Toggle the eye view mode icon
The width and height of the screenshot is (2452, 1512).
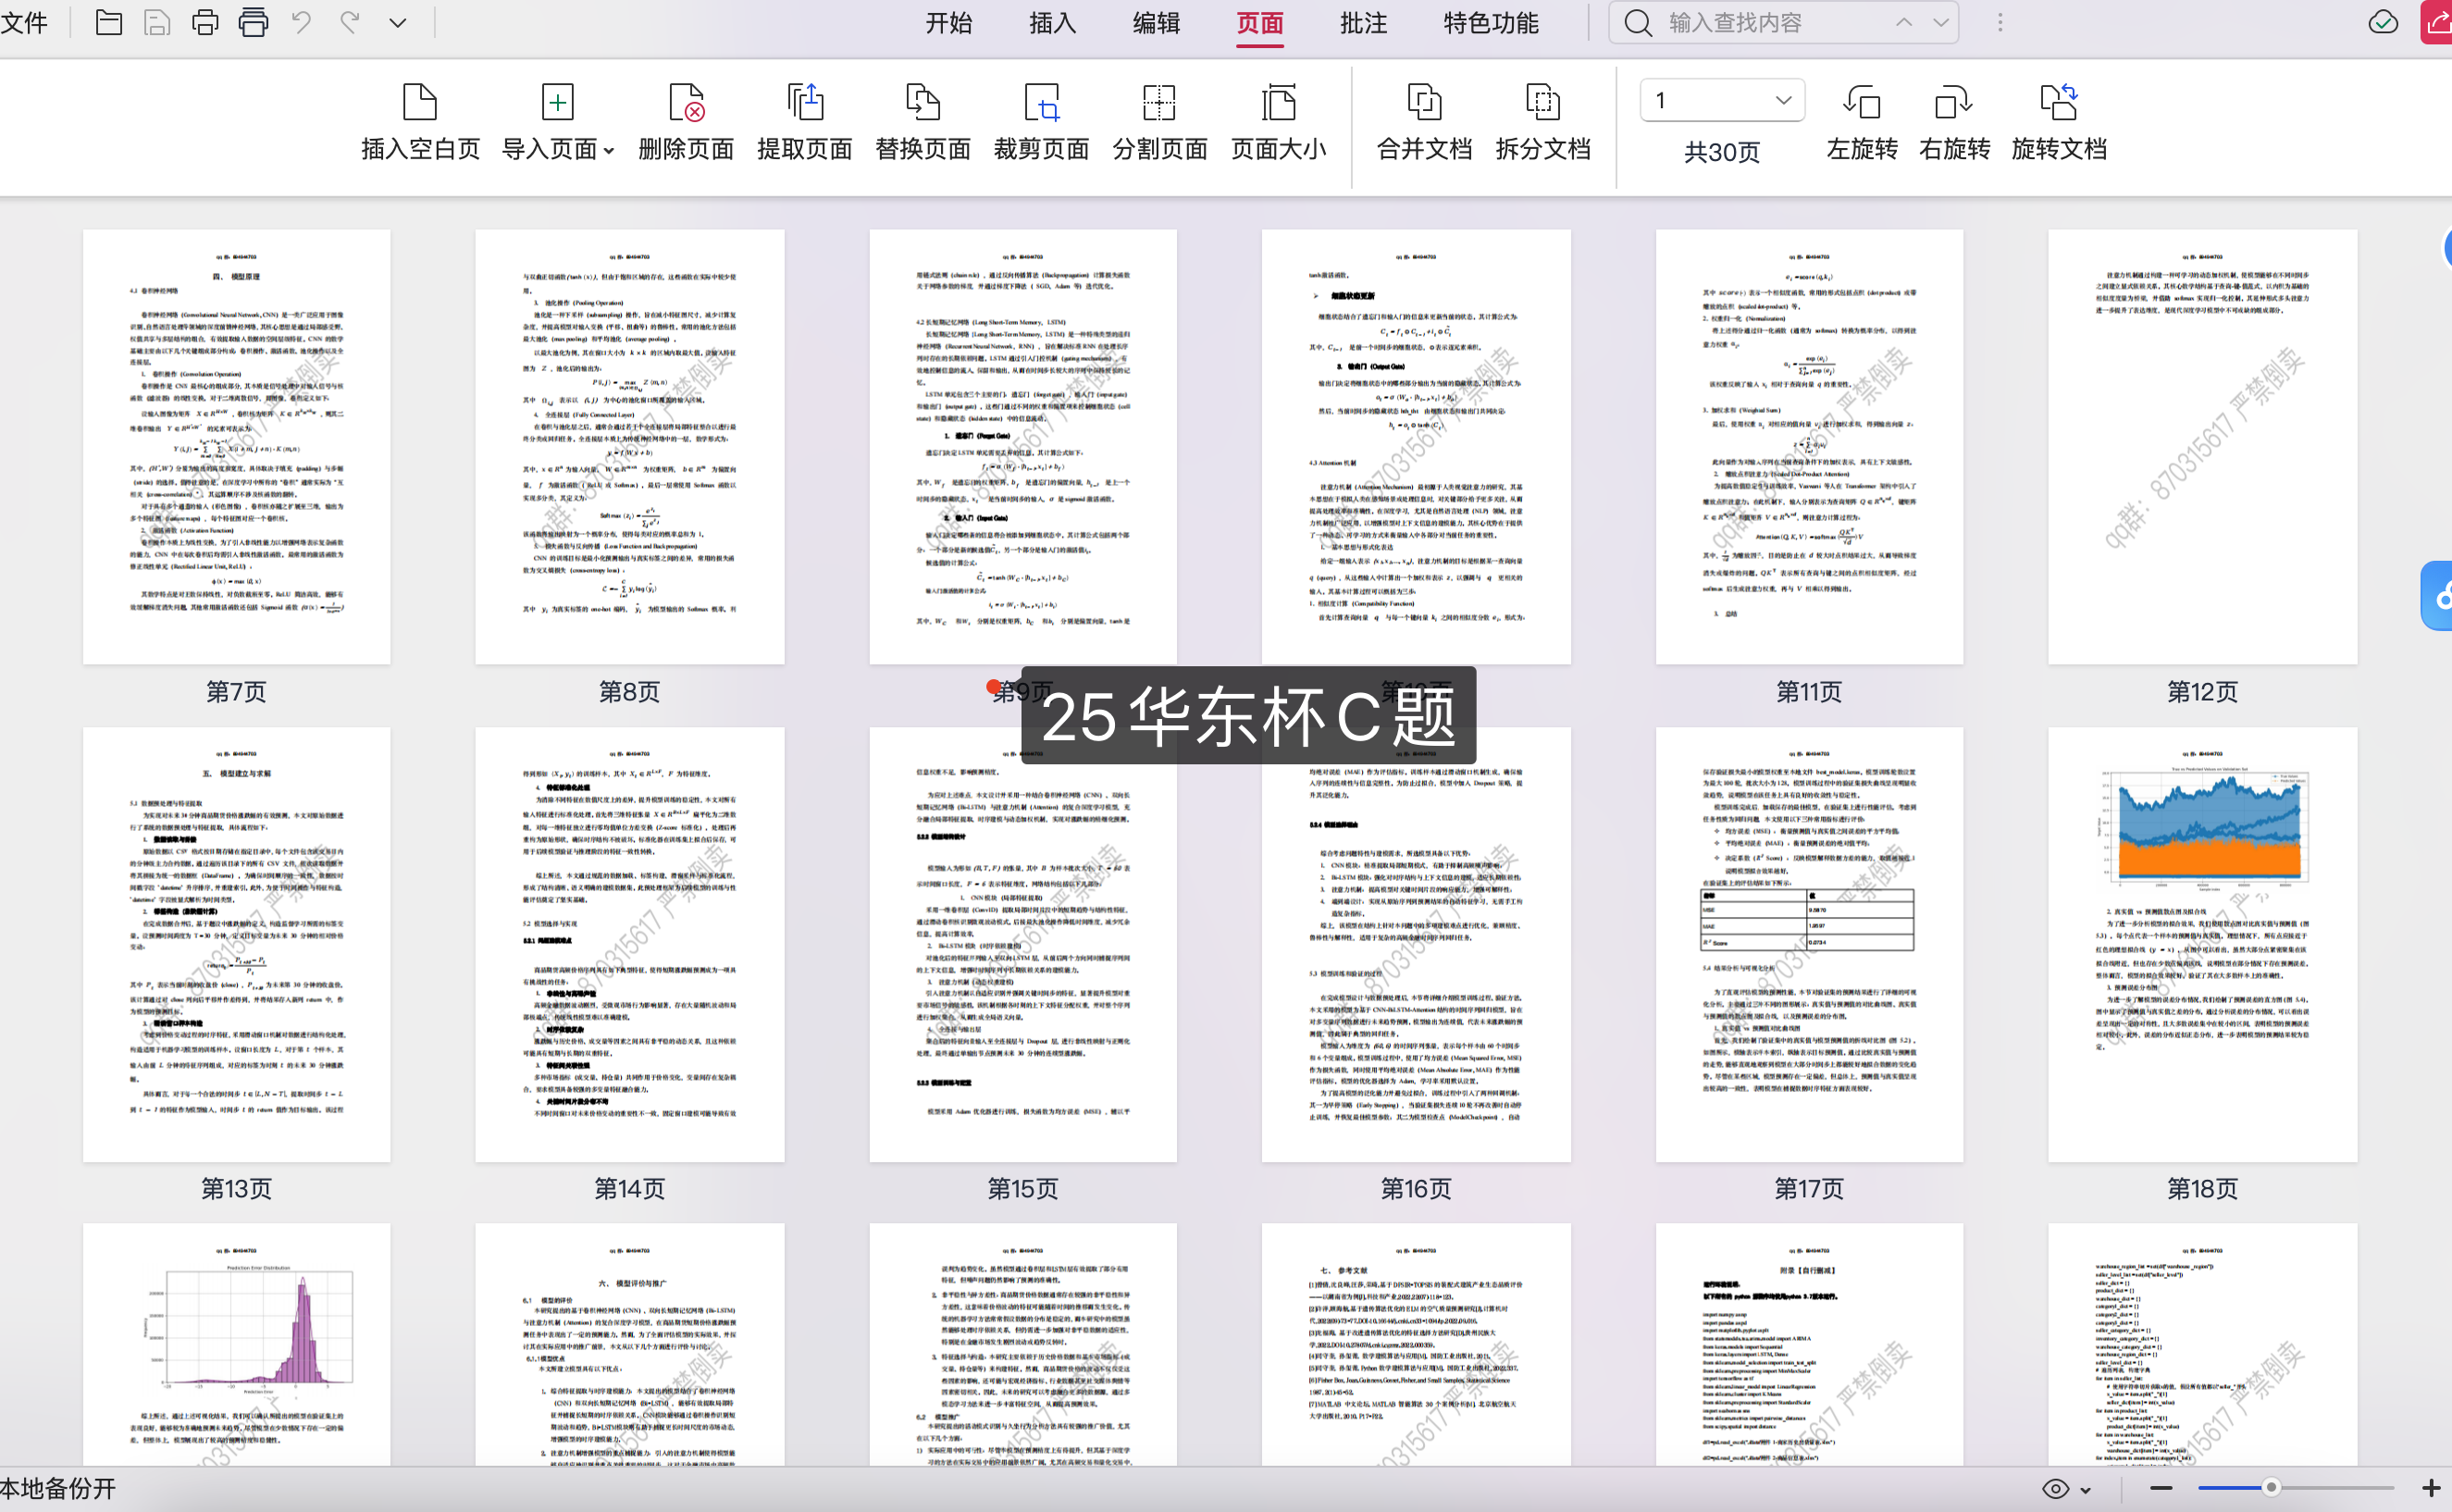click(2055, 1489)
